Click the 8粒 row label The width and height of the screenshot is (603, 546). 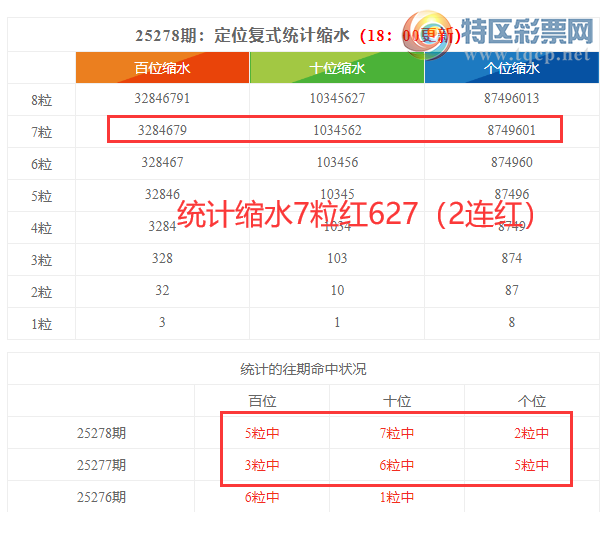pos(41,99)
